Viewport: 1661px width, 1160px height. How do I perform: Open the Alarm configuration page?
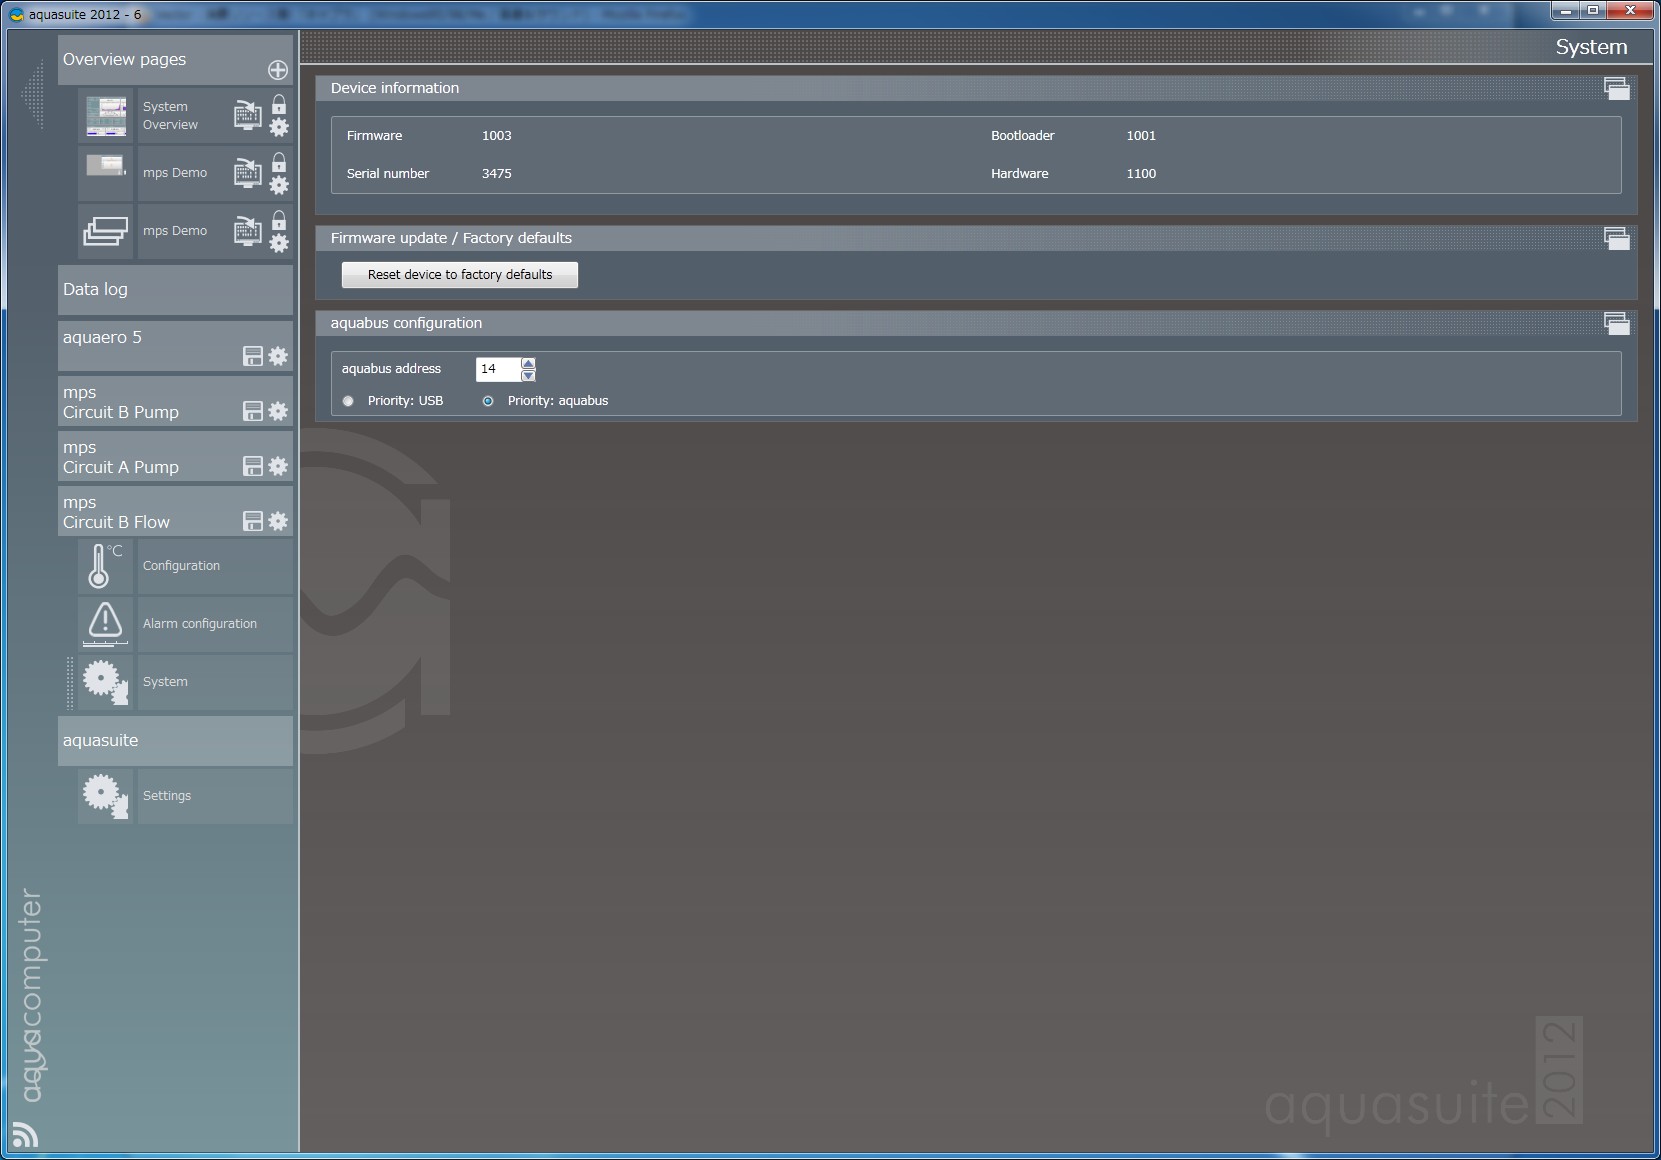tap(215, 624)
